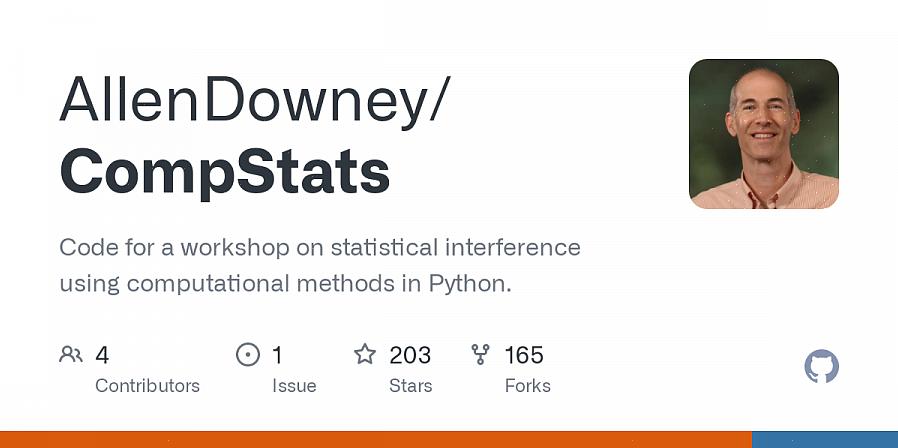Open the CompStats repository title
898x448 pixels.
click(224, 172)
